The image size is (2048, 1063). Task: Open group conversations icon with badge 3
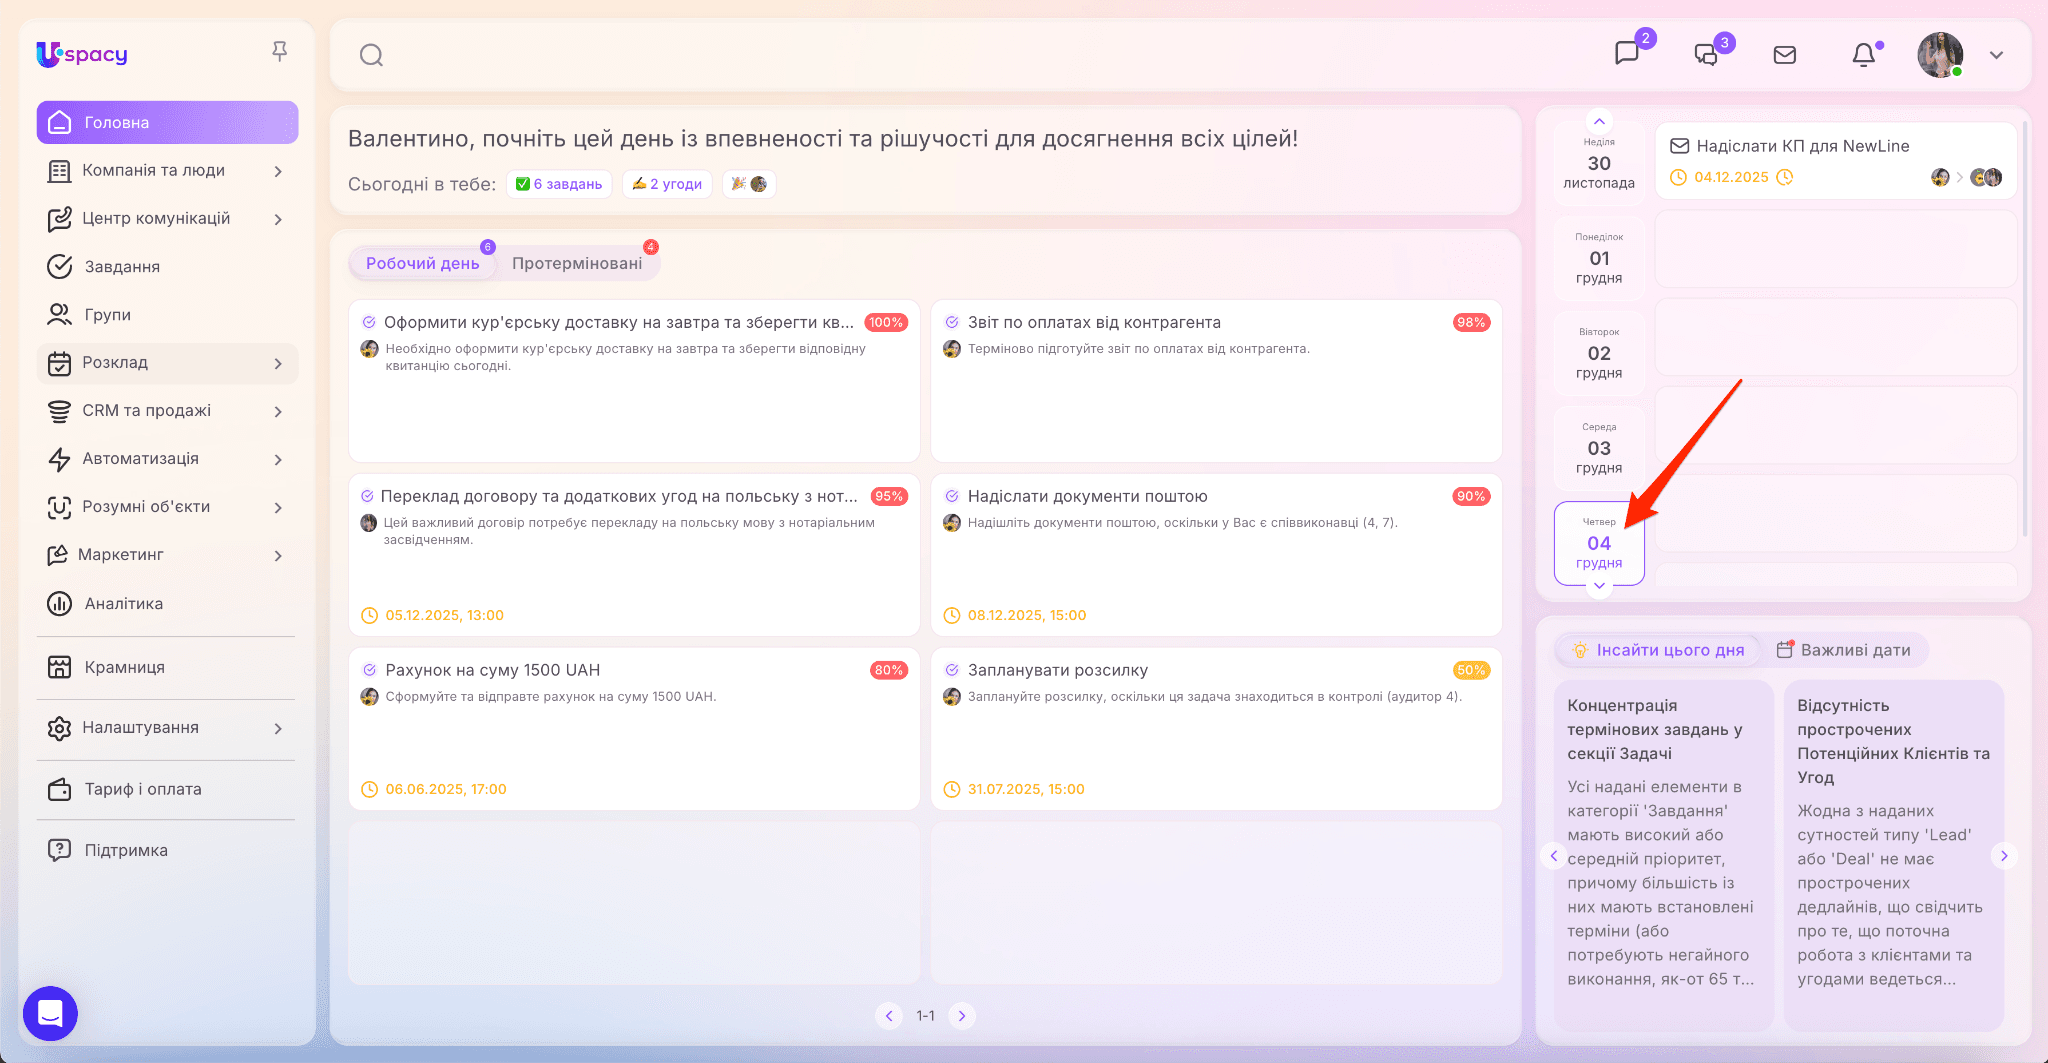(1706, 54)
